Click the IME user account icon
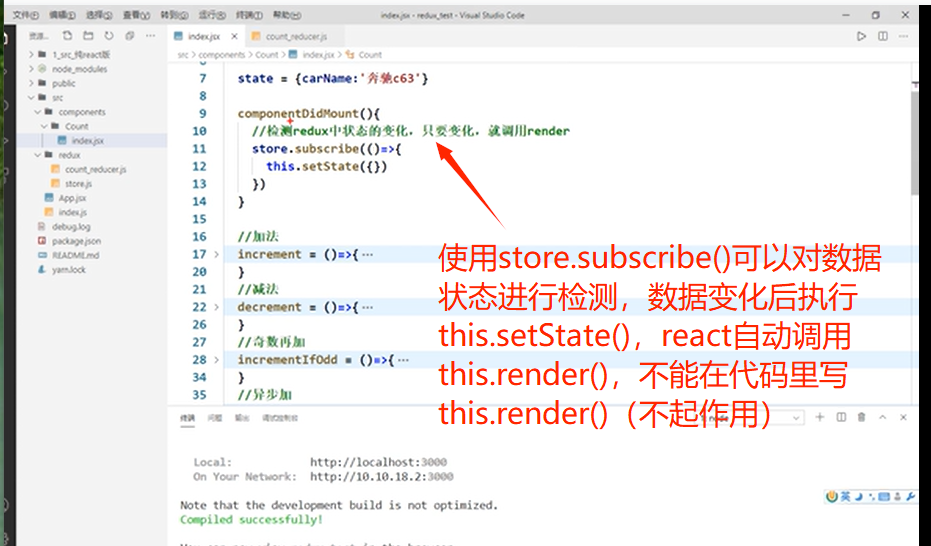Screen dimensions: 931x546 pyautogui.click(x=897, y=497)
